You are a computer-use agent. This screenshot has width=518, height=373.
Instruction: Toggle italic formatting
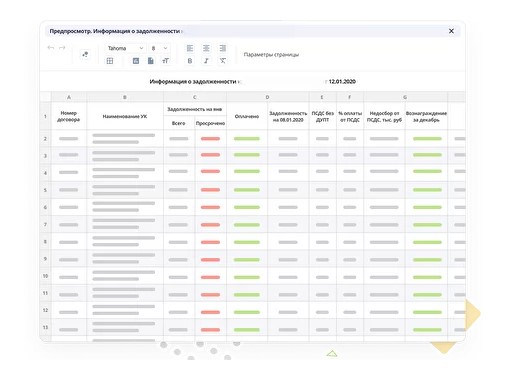[x=206, y=61]
